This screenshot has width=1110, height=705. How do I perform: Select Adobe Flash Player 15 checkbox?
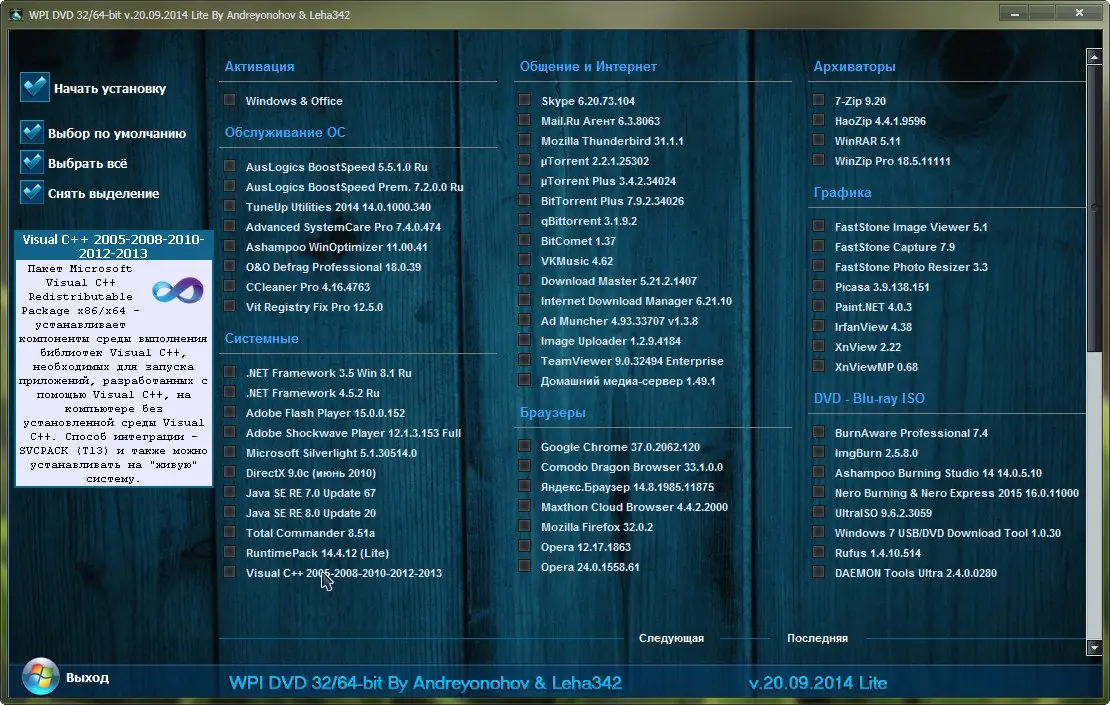pos(229,413)
